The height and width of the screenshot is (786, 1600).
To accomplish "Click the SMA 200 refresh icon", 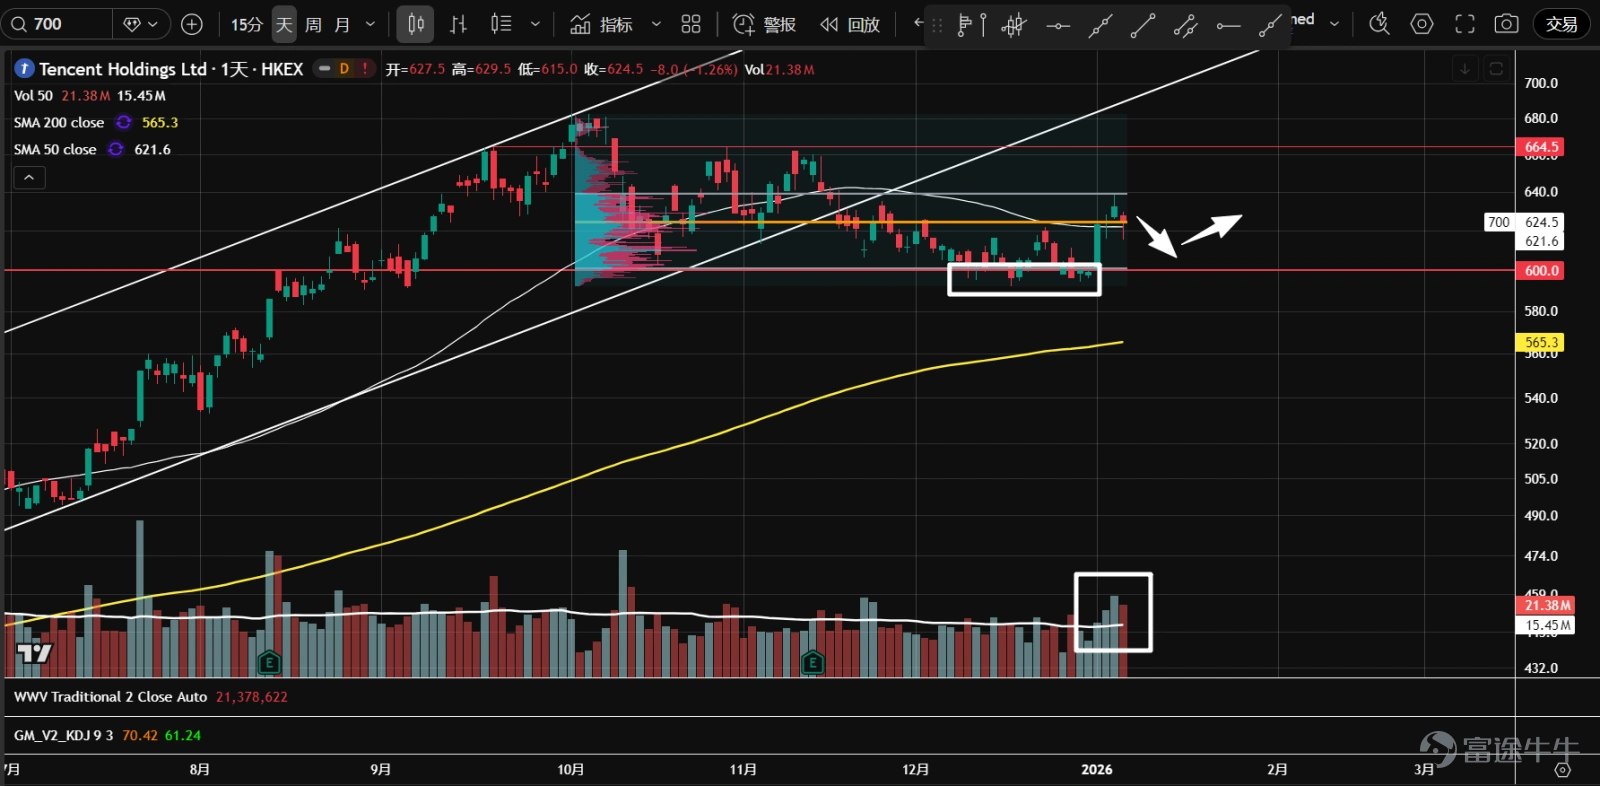I will pos(123,122).
